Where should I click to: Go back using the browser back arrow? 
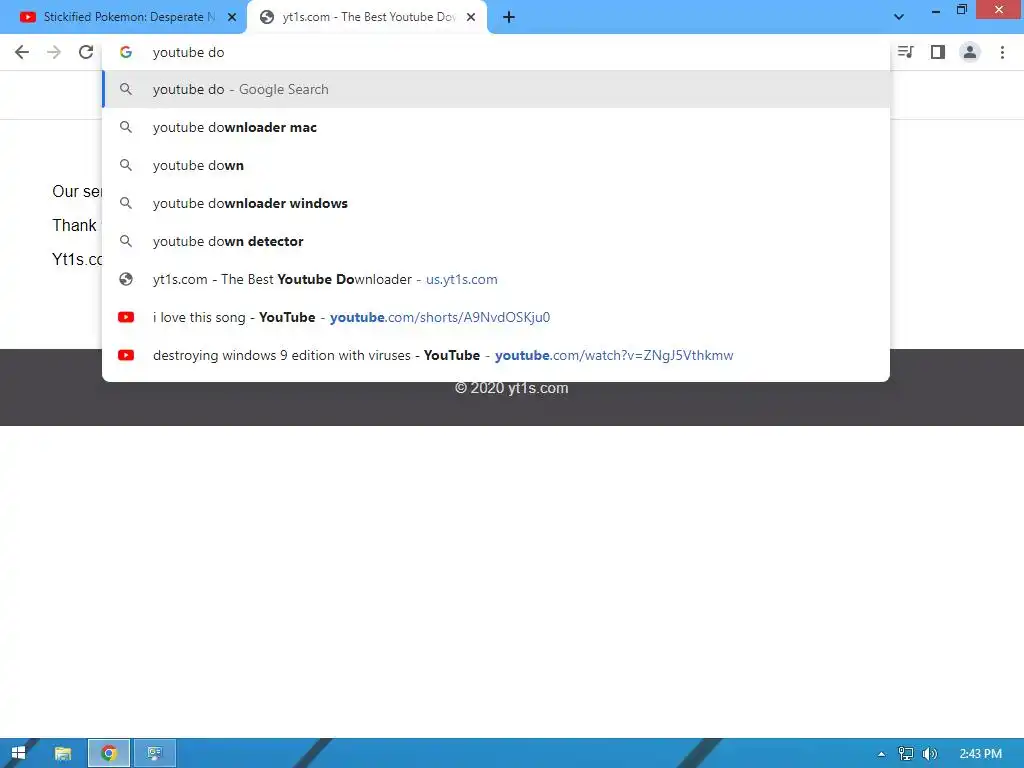(22, 52)
